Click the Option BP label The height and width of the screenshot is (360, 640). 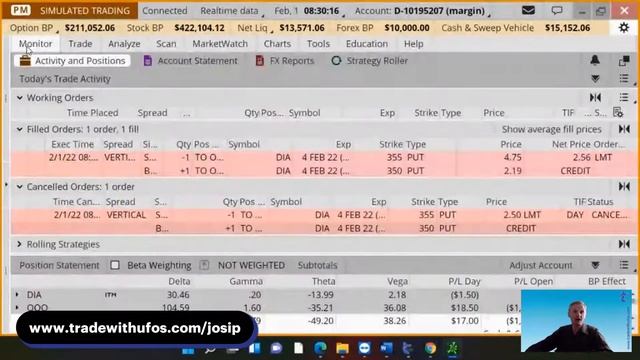[31, 28]
